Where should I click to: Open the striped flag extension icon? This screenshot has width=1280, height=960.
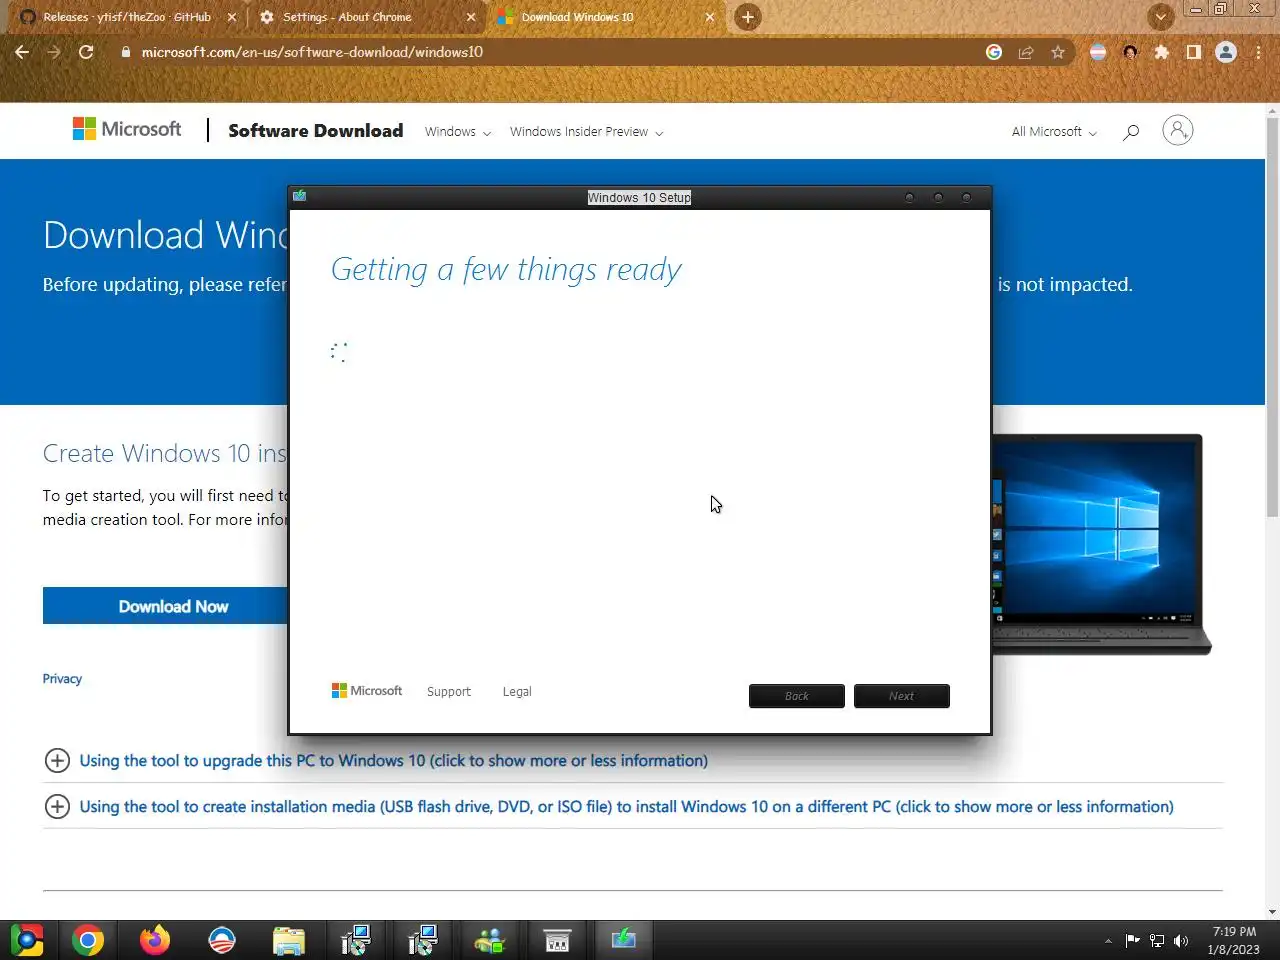coord(1098,52)
